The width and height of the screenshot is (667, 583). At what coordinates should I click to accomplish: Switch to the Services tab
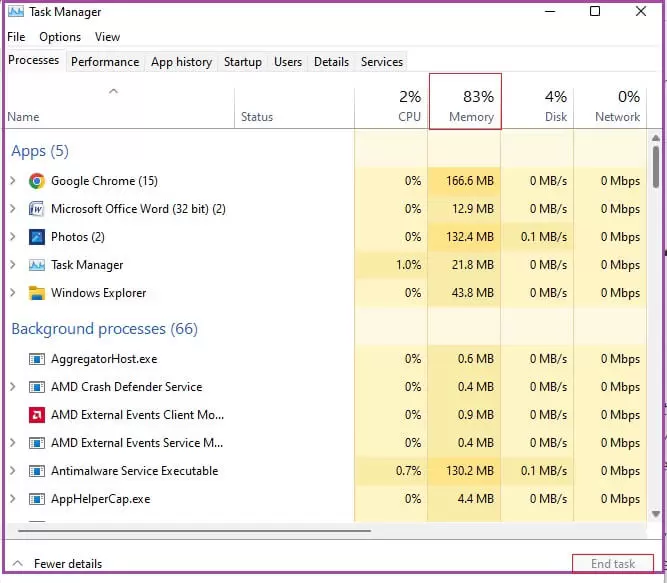pyautogui.click(x=382, y=62)
